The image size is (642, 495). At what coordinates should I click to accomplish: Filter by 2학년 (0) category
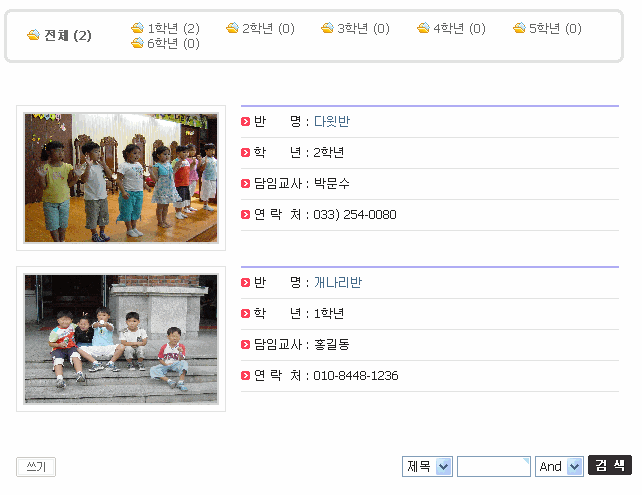(x=268, y=28)
